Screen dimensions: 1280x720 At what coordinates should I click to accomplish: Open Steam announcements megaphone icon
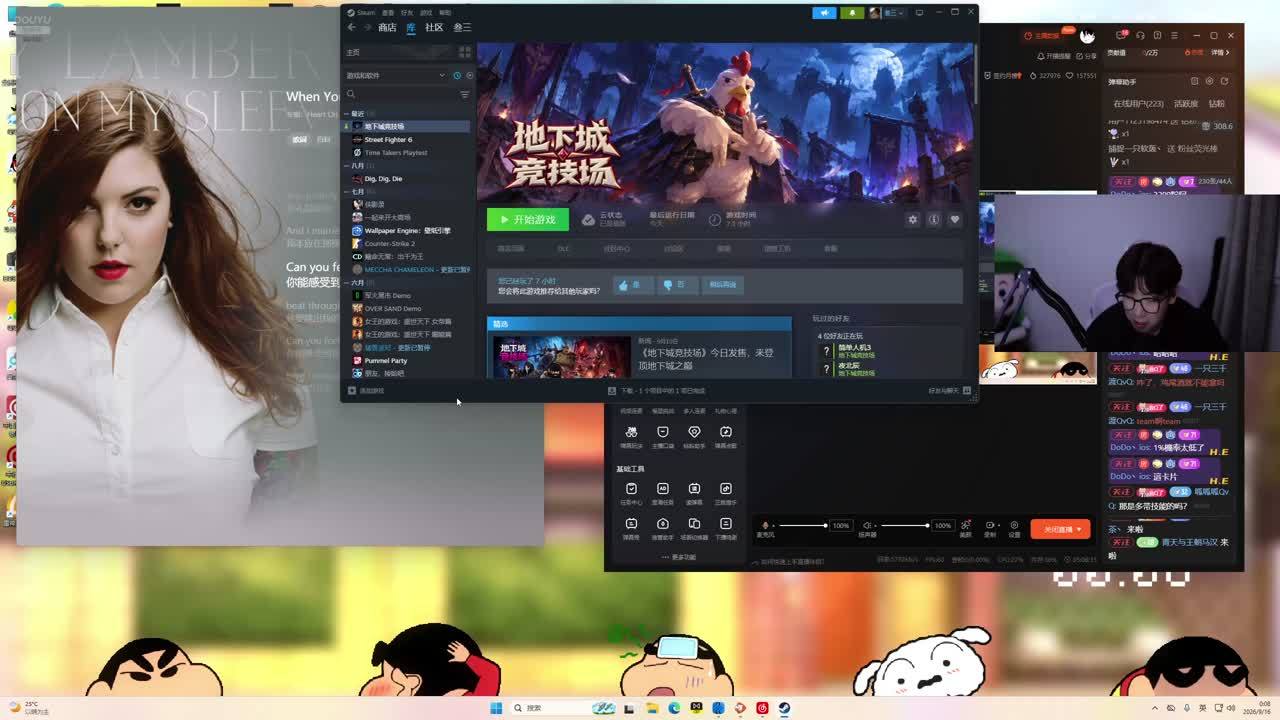click(824, 13)
